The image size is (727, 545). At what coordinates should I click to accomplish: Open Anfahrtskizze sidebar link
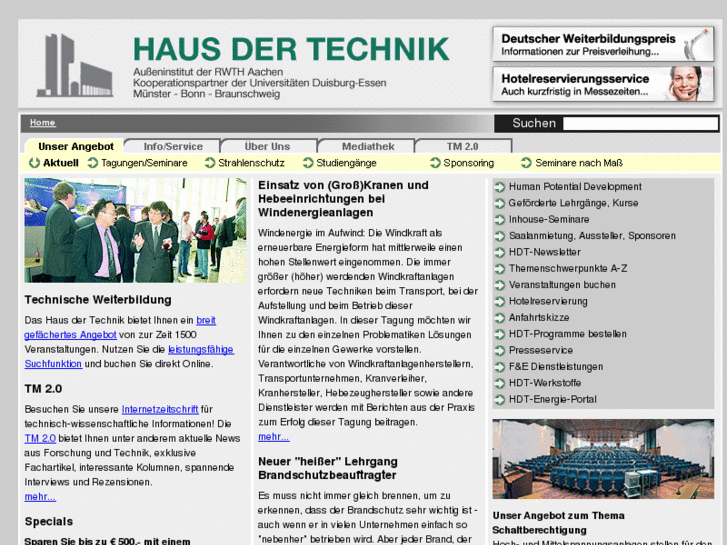tap(539, 318)
